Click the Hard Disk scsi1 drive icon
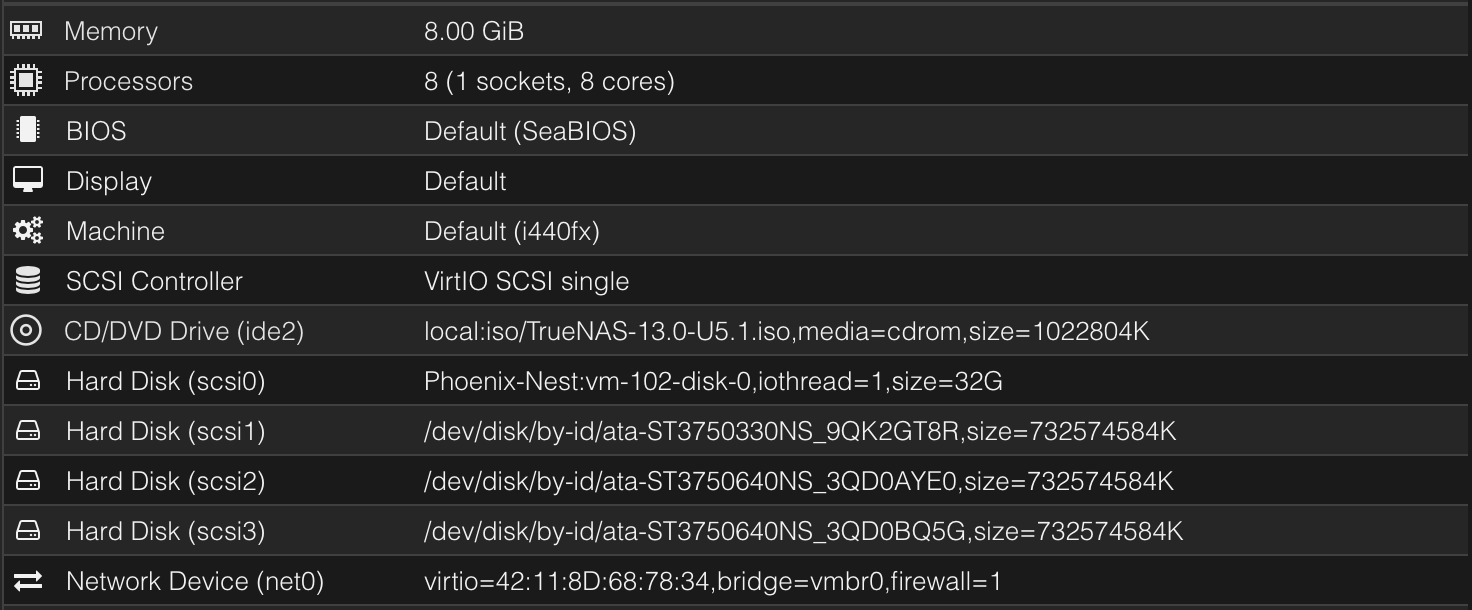 (26, 430)
